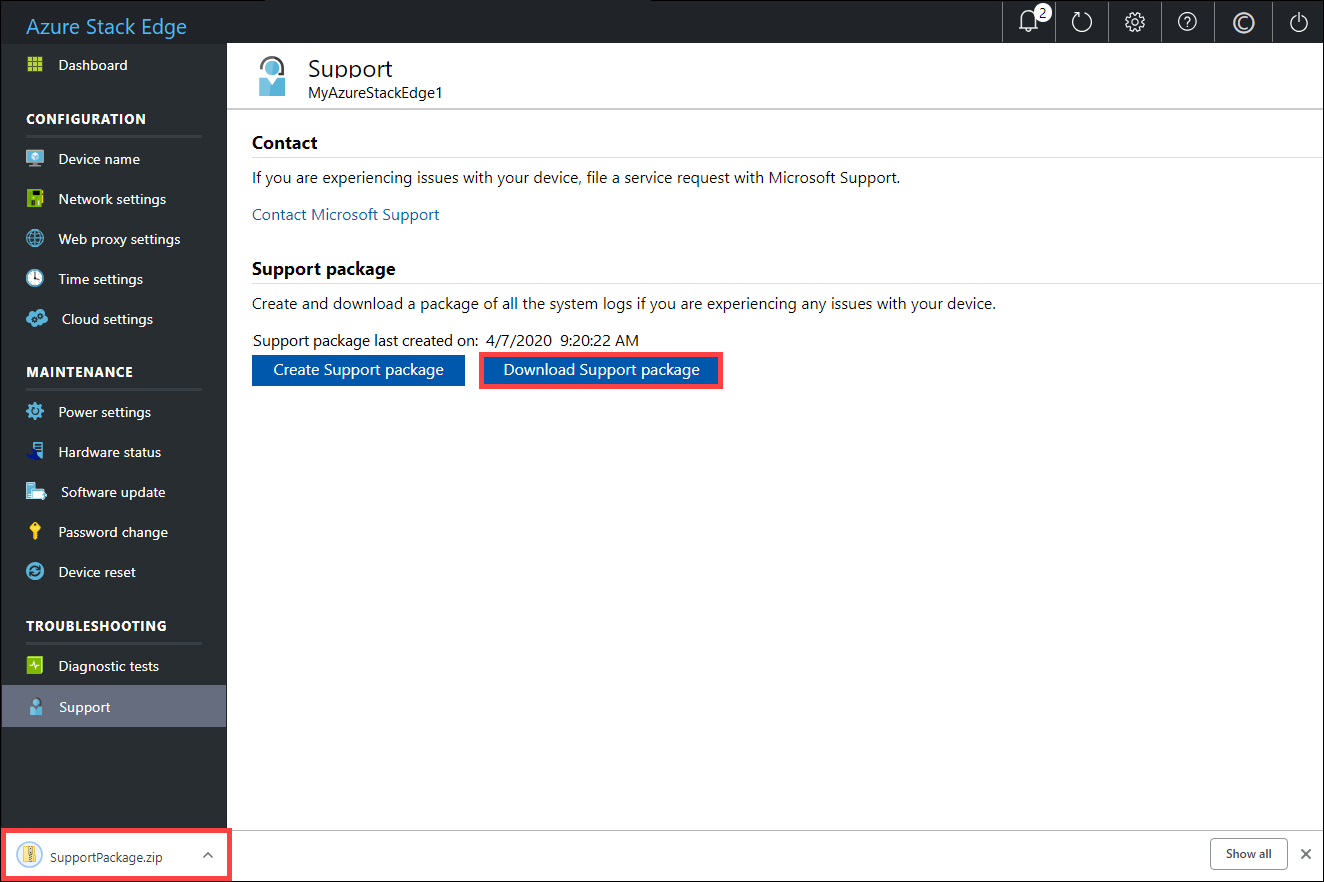
Task: Select the Web proxy settings globe icon
Action: [37, 238]
